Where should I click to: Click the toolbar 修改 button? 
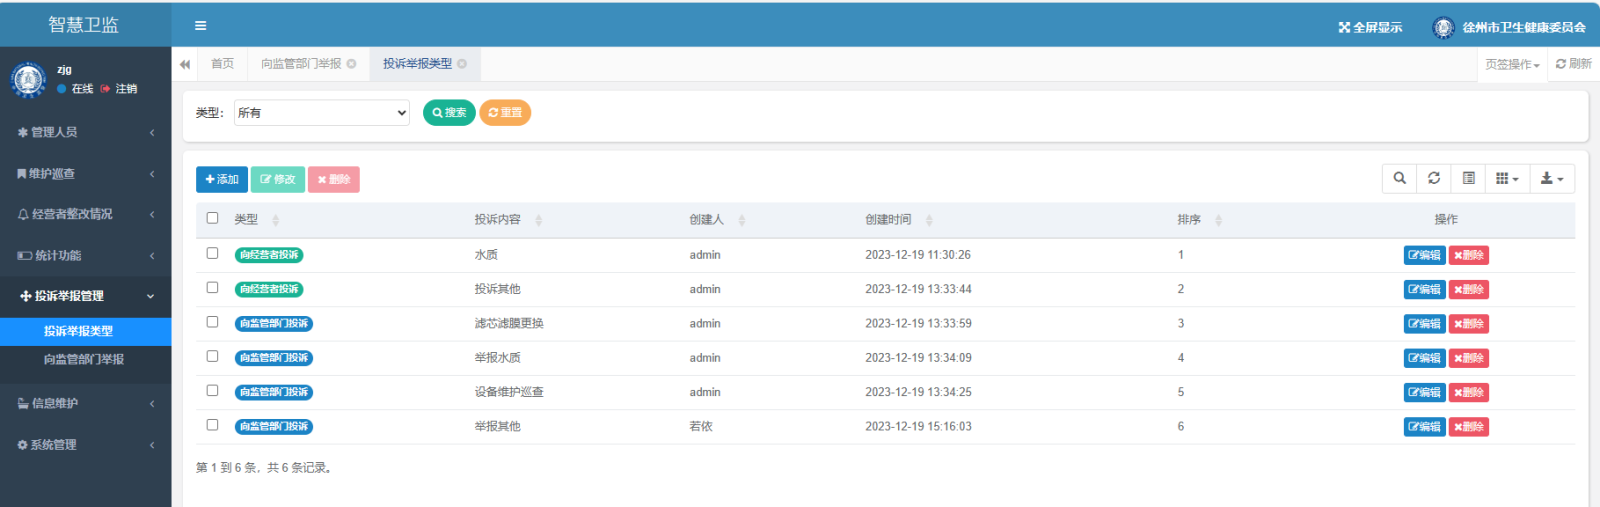tap(278, 179)
